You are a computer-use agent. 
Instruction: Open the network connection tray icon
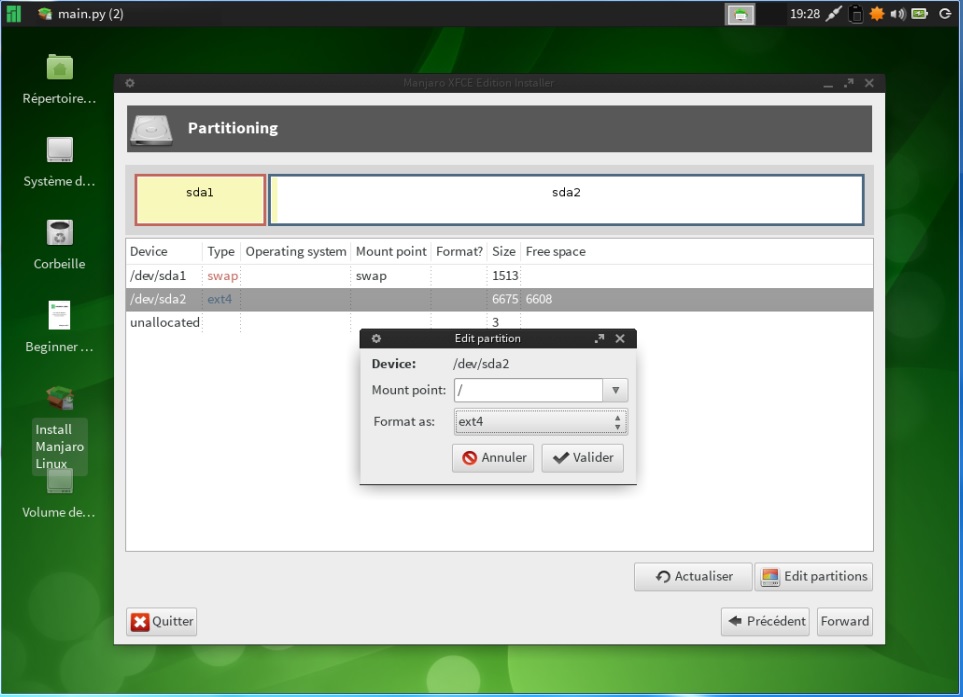click(x=833, y=14)
